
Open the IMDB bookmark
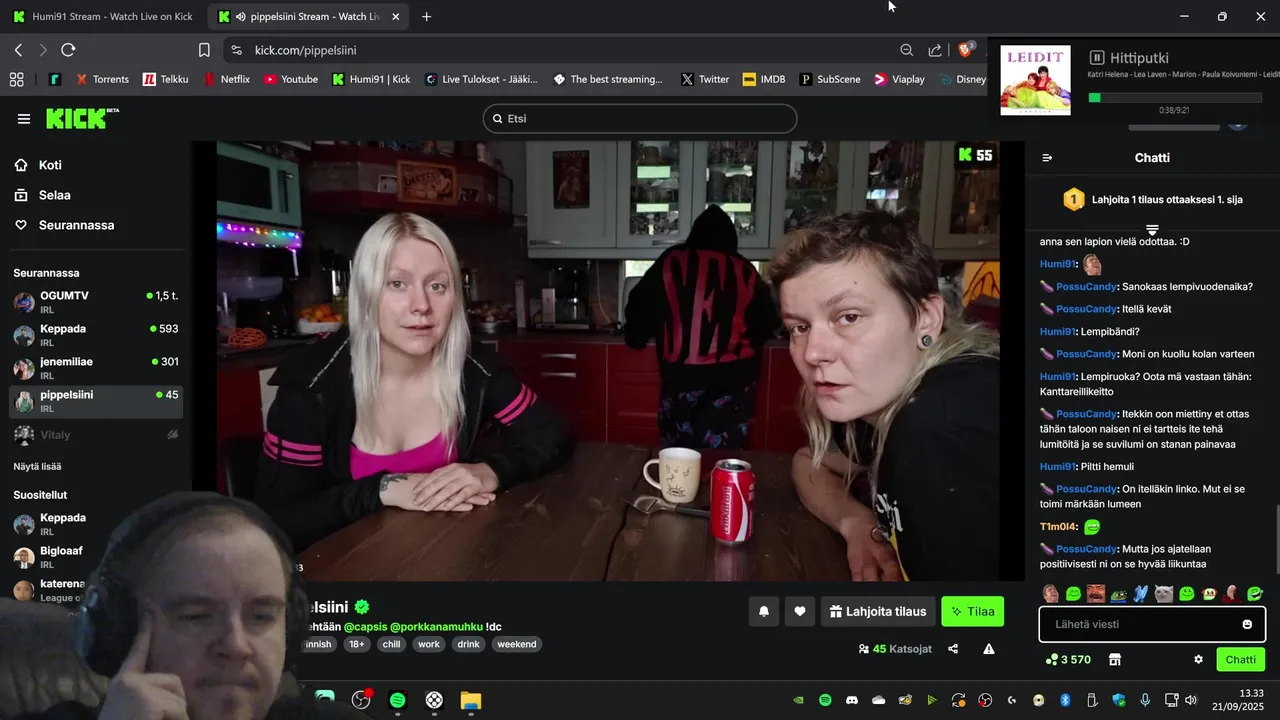[764, 79]
